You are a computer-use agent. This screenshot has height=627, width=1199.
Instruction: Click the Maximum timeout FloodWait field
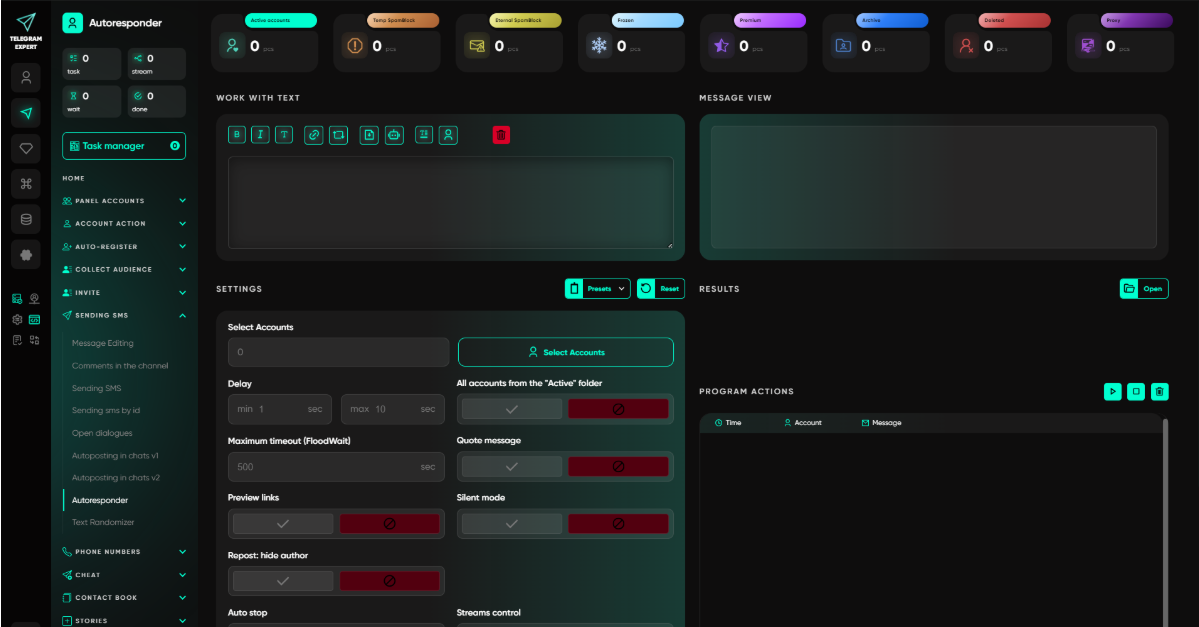pos(336,466)
